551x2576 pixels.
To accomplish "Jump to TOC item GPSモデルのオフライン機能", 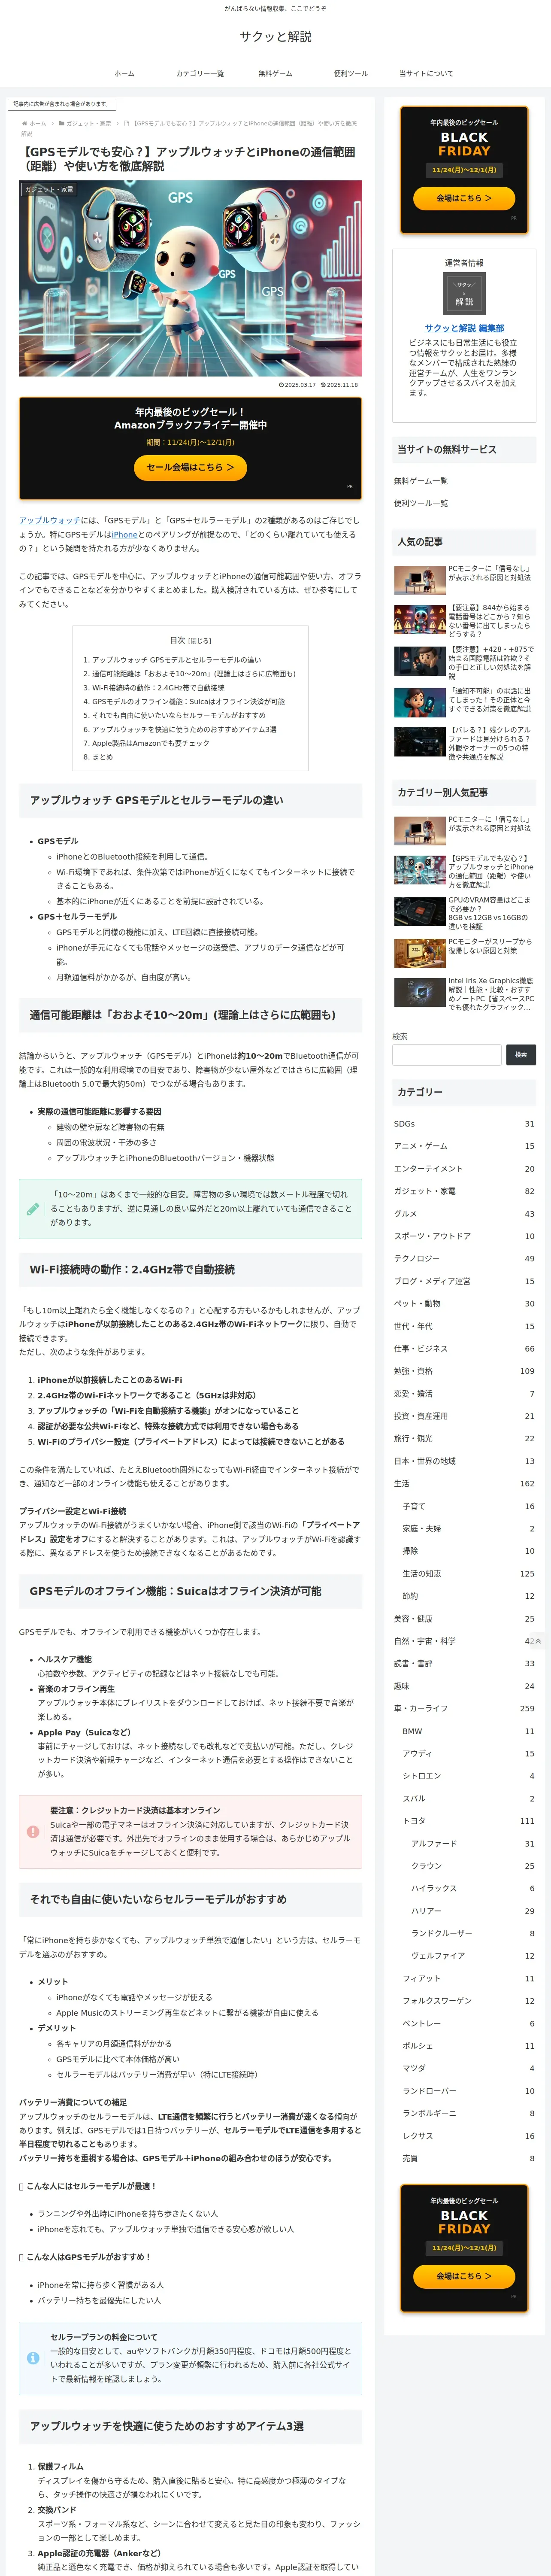I will click(x=188, y=702).
